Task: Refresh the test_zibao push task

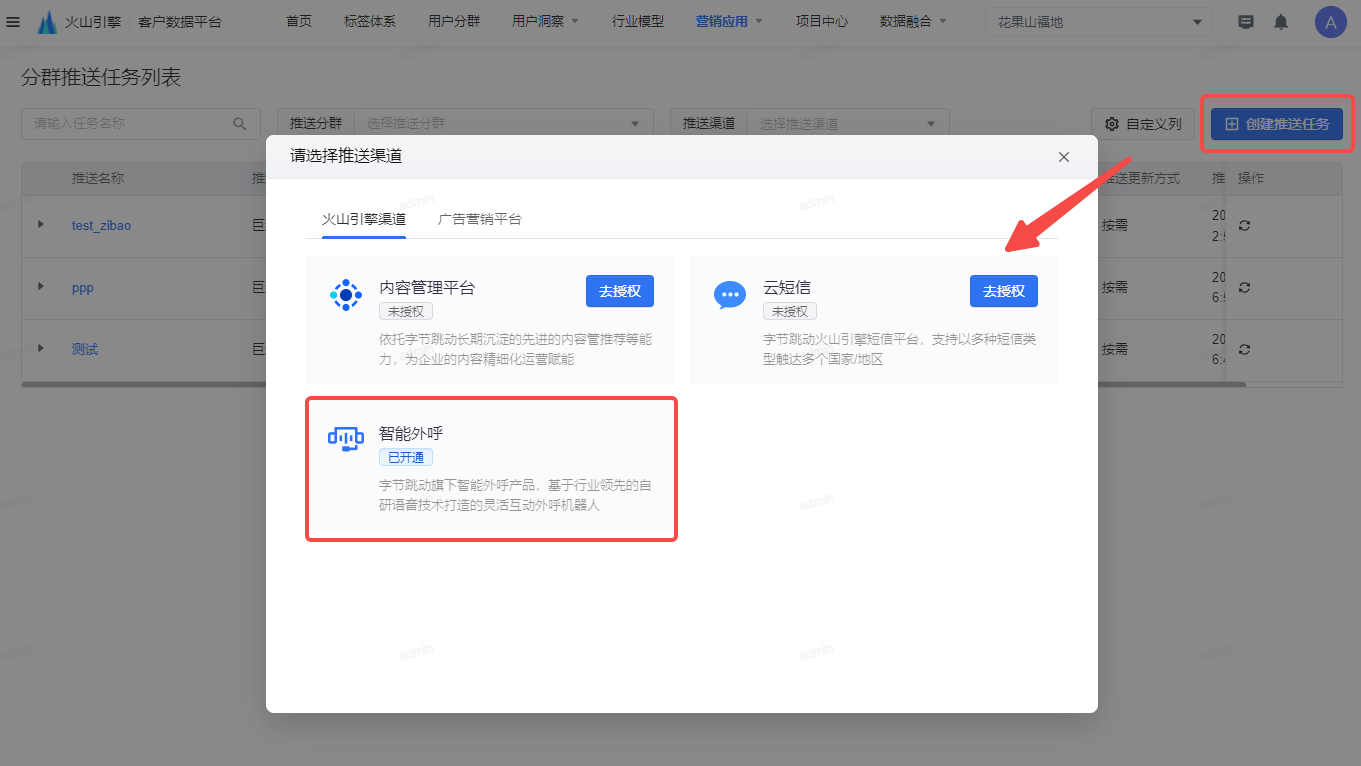Action: pyautogui.click(x=1244, y=225)
